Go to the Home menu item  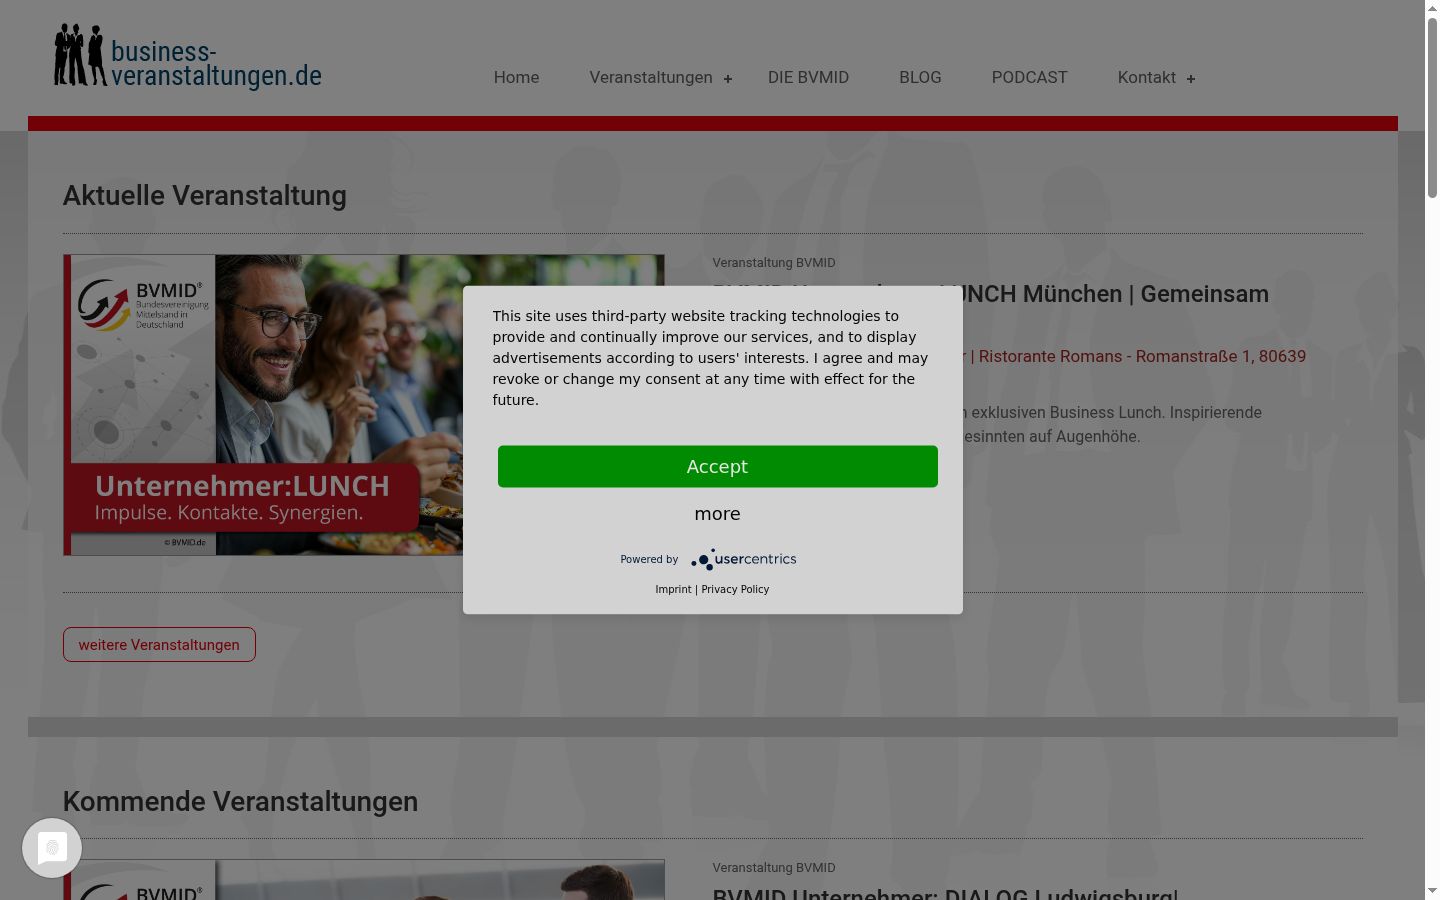tap(516, 78)
